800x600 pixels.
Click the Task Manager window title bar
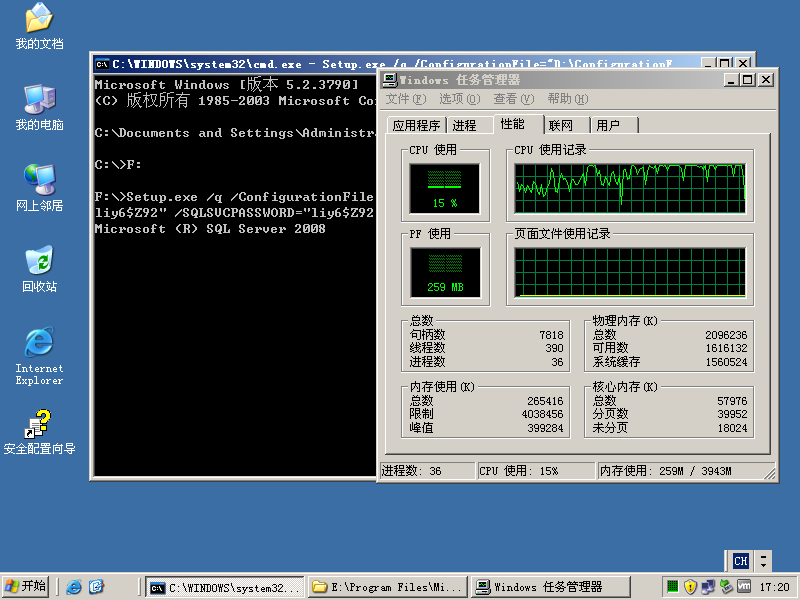[x=577, y=80]
